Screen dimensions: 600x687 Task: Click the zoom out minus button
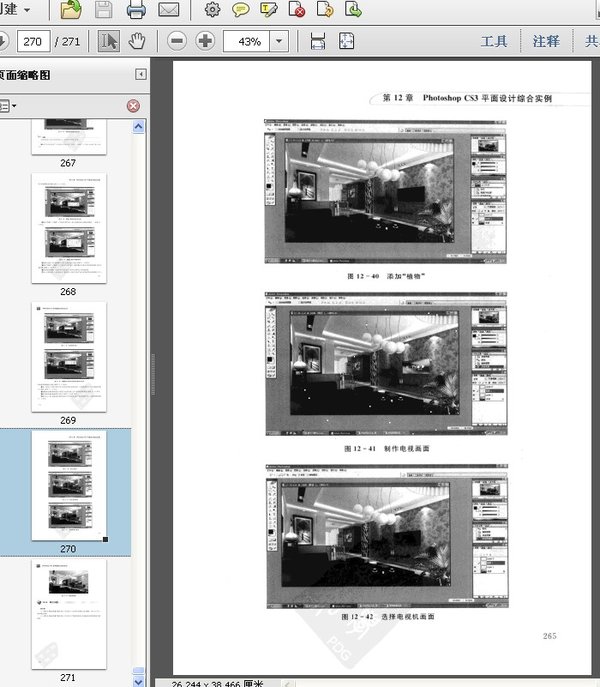click(177, 41)
